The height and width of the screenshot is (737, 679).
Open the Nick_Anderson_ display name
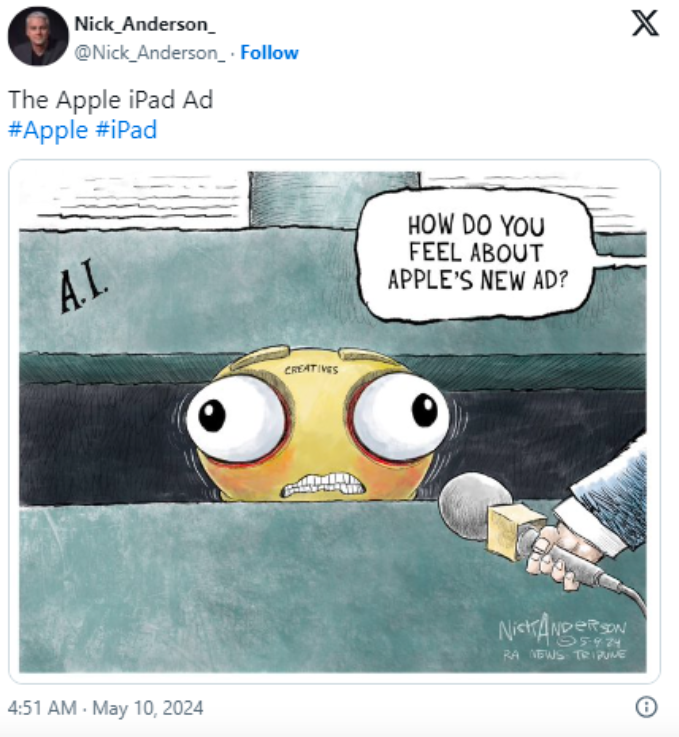click(x=145, y=24)
